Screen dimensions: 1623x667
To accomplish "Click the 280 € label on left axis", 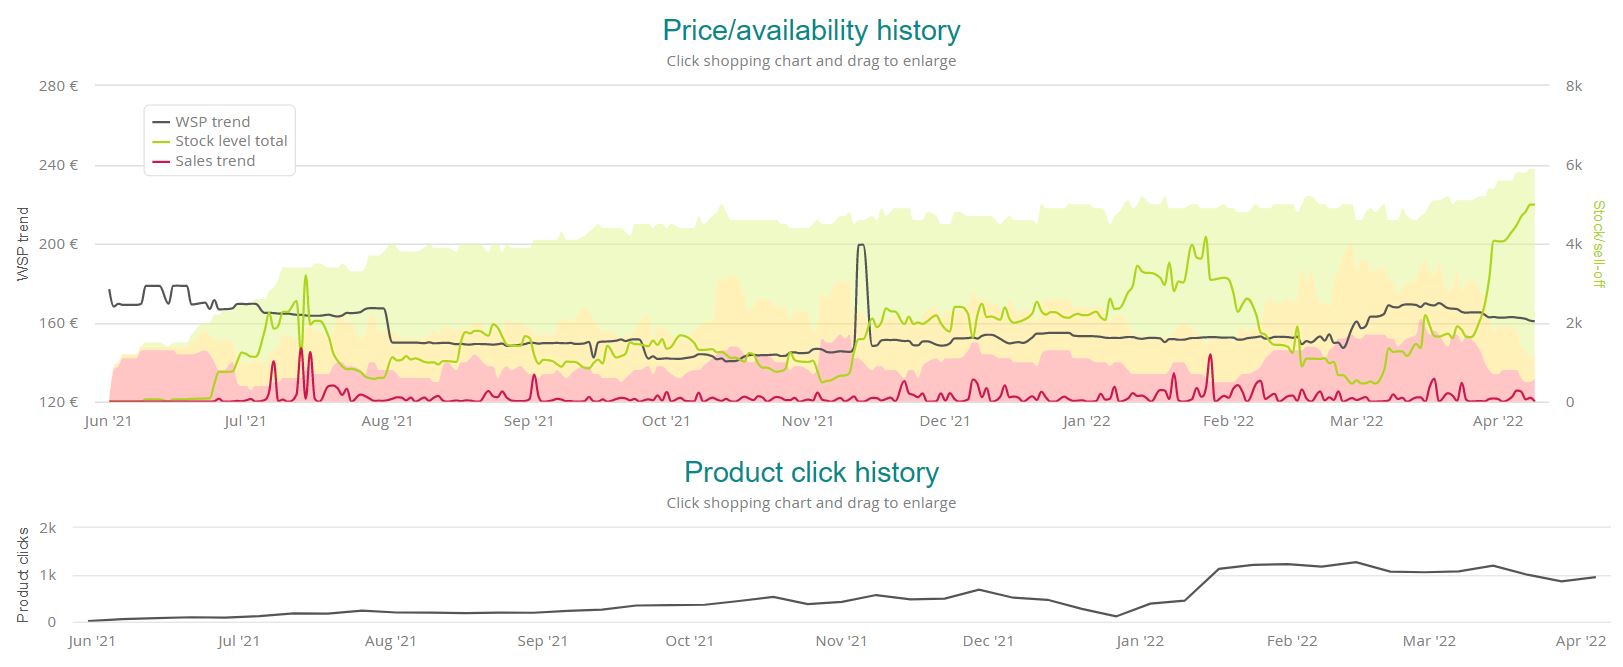I will pos(58,86).
